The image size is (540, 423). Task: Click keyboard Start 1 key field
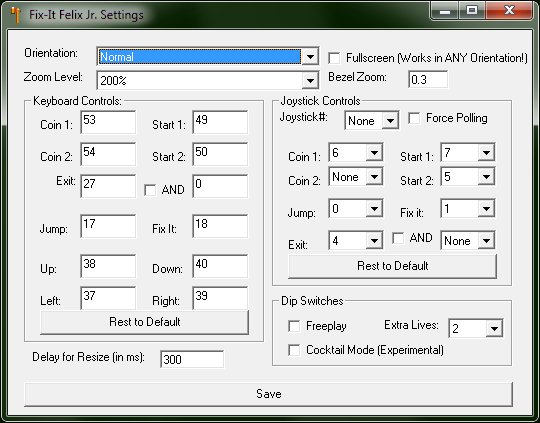(x=220, y=122)
